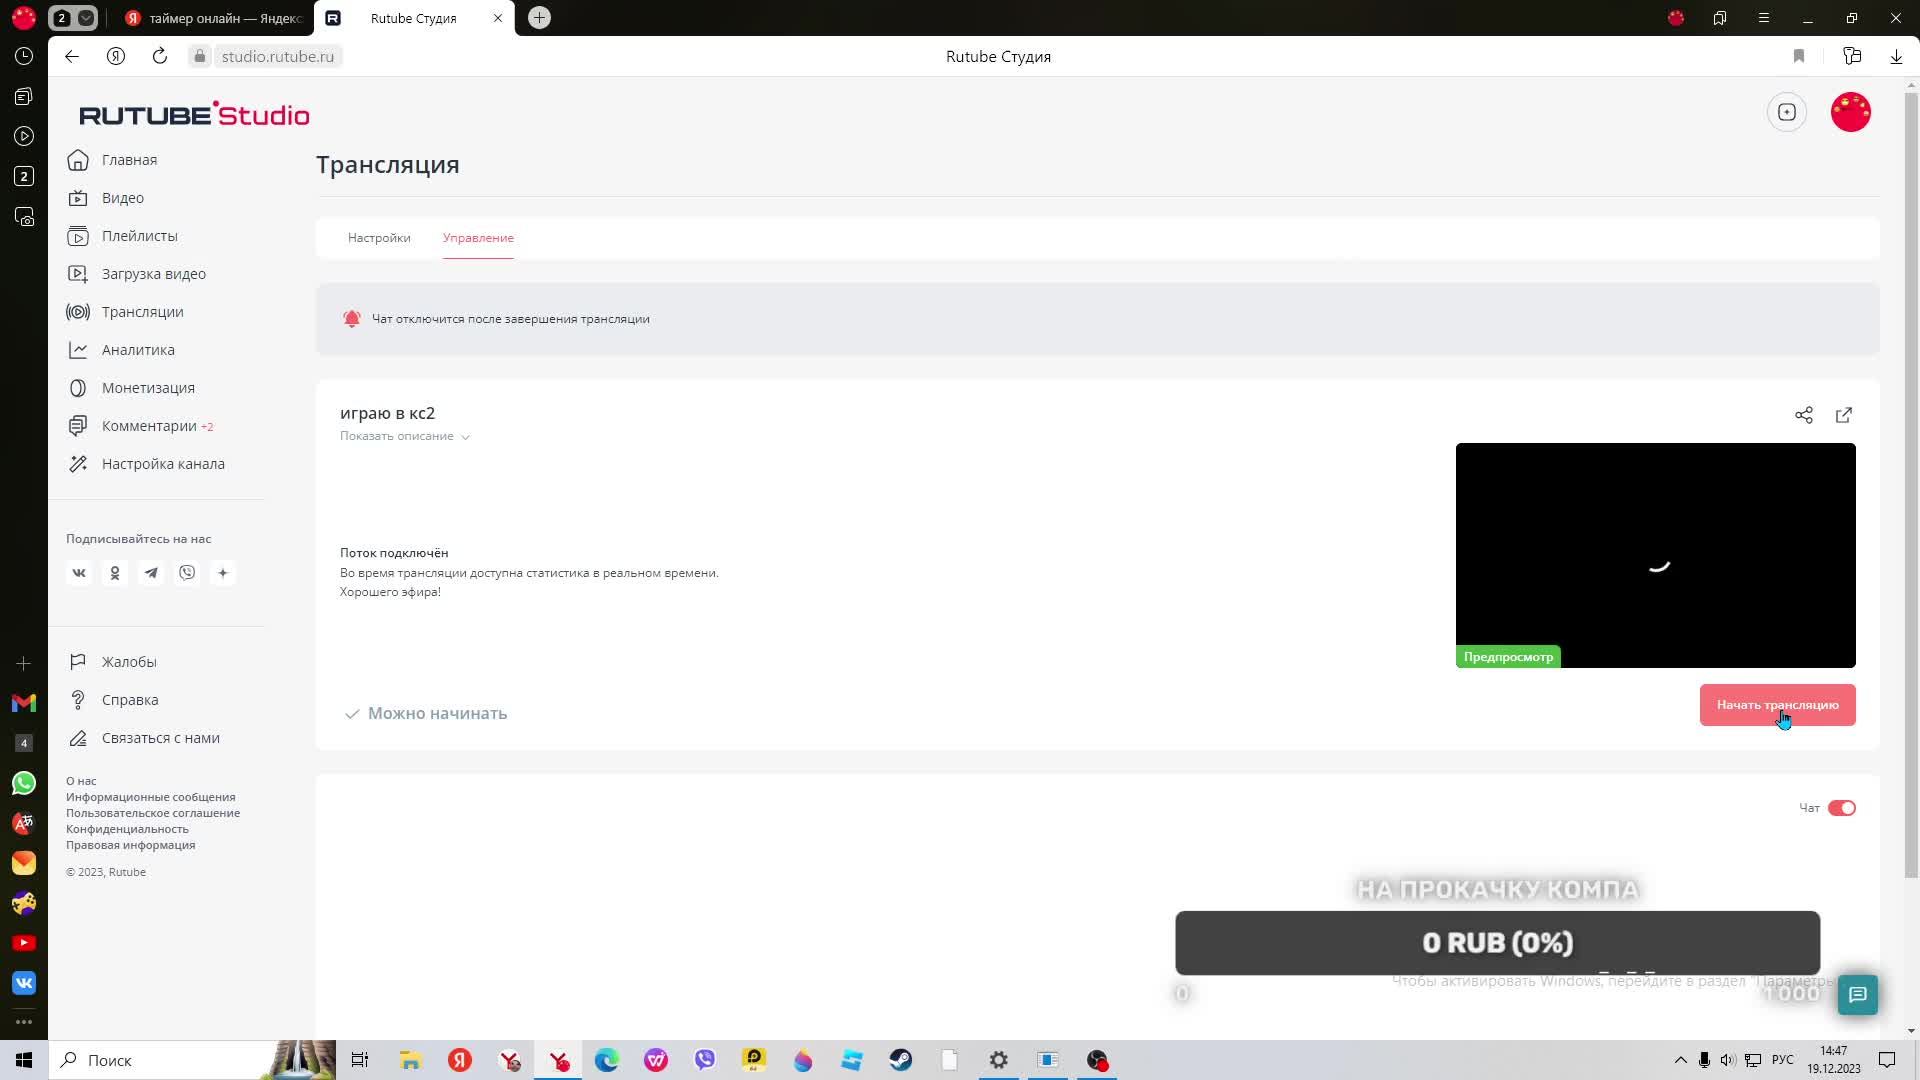Screen dimensions: 1920x1080
Task: Click the add video icon in header
Action: (x=1787, y=112)
